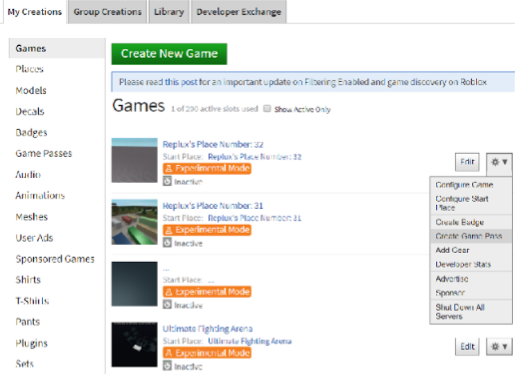Click the clock icon next to Ultimate Fighting Arena Inactive
Viewport: 515px width, 374px height.
tap(167, 366)
